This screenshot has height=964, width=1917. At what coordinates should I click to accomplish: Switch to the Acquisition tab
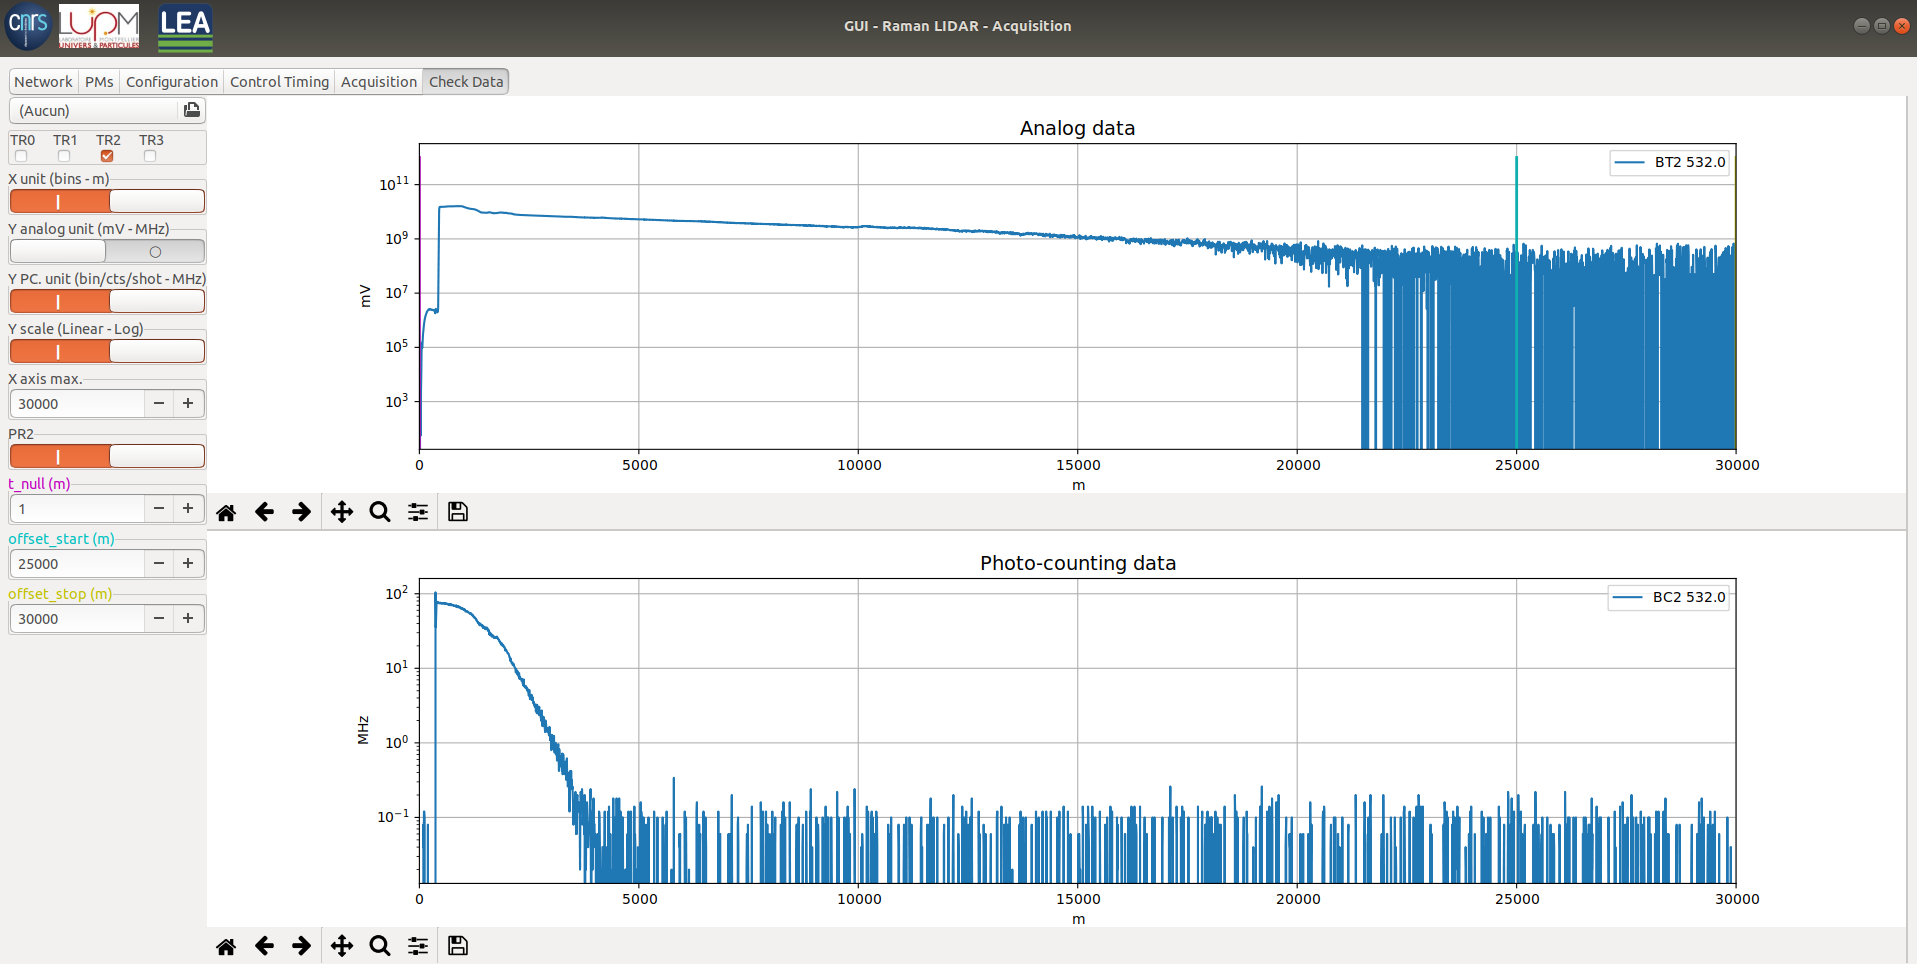378,82
